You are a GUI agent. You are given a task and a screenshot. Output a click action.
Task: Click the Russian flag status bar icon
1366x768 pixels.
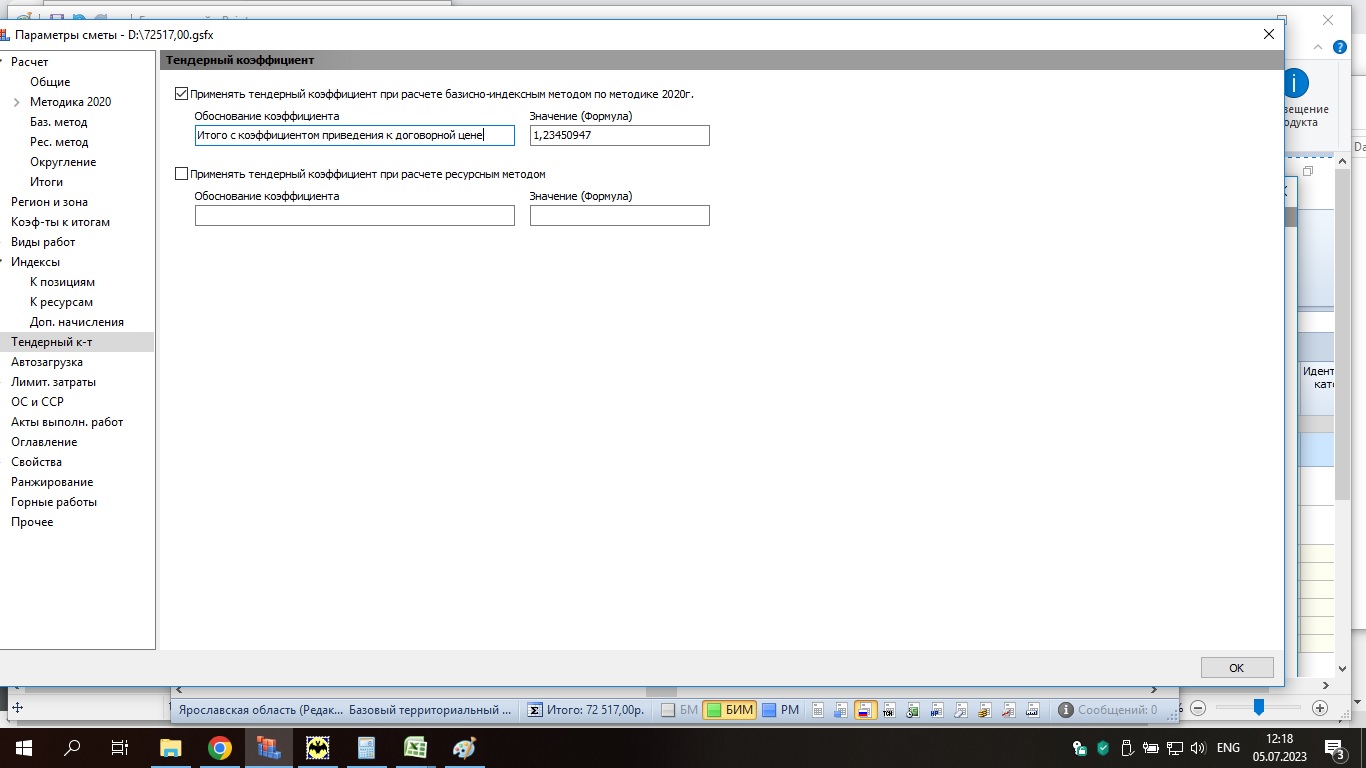tap(866, 710)
